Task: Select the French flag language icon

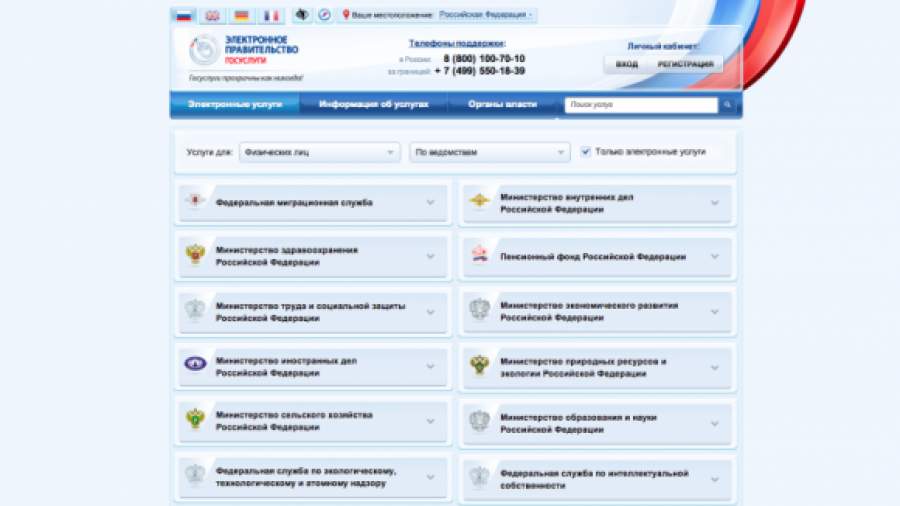Action: tap(271, 16)
